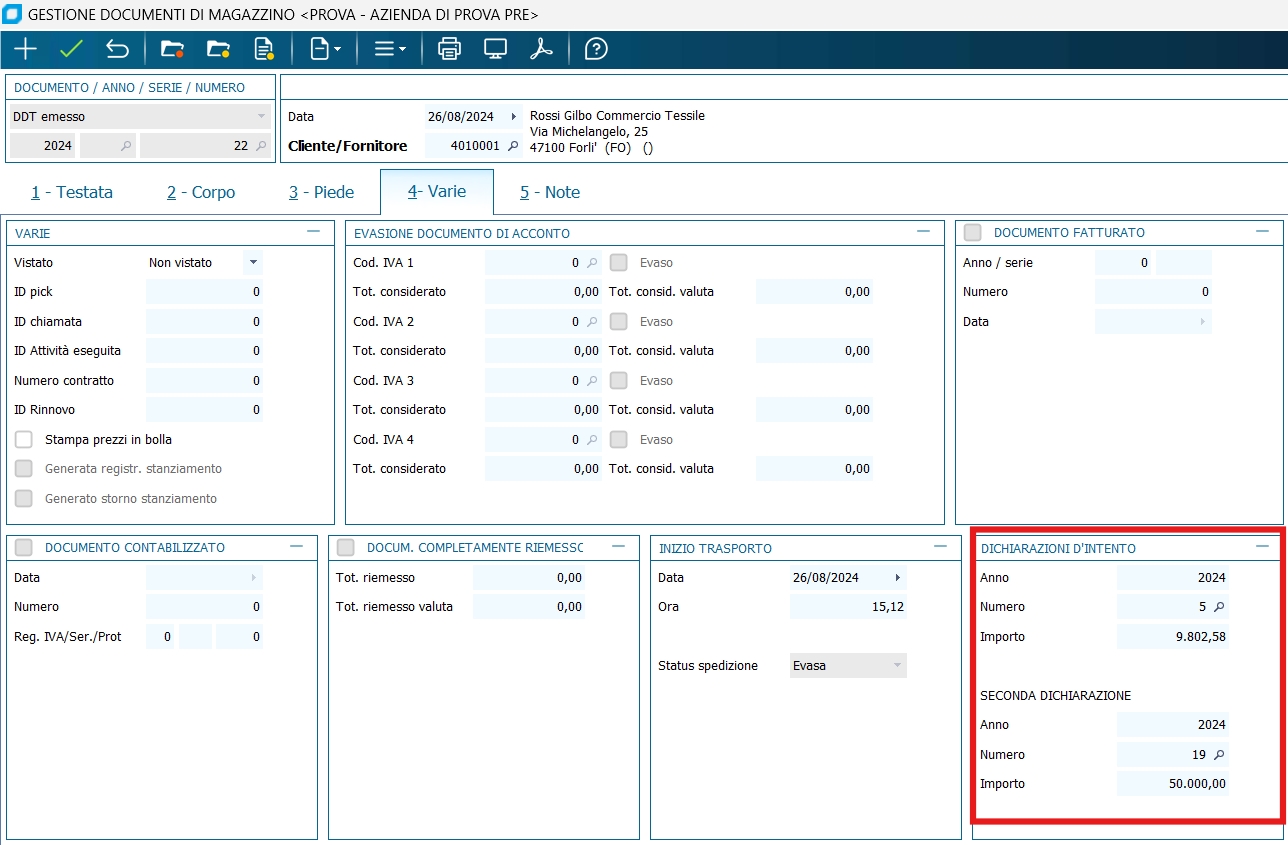1288x845 pixels.
Task: Click the monitor preview icon
Action: 495,49
